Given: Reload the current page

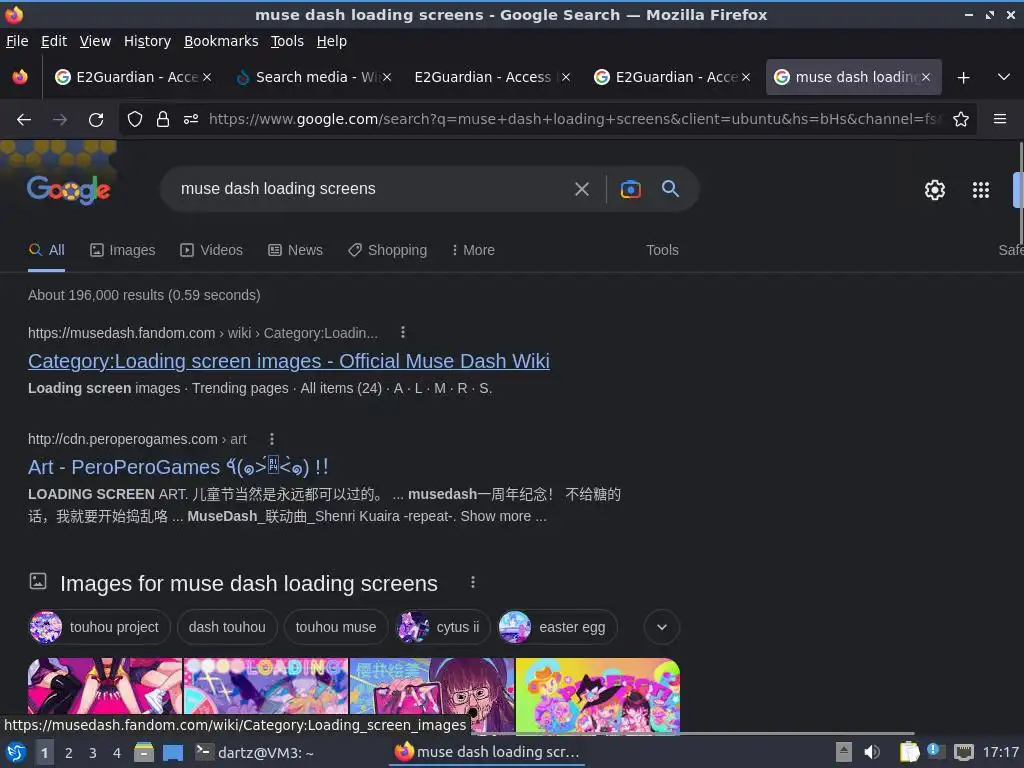Looking at the screenshot, I should tap(96, 120).
